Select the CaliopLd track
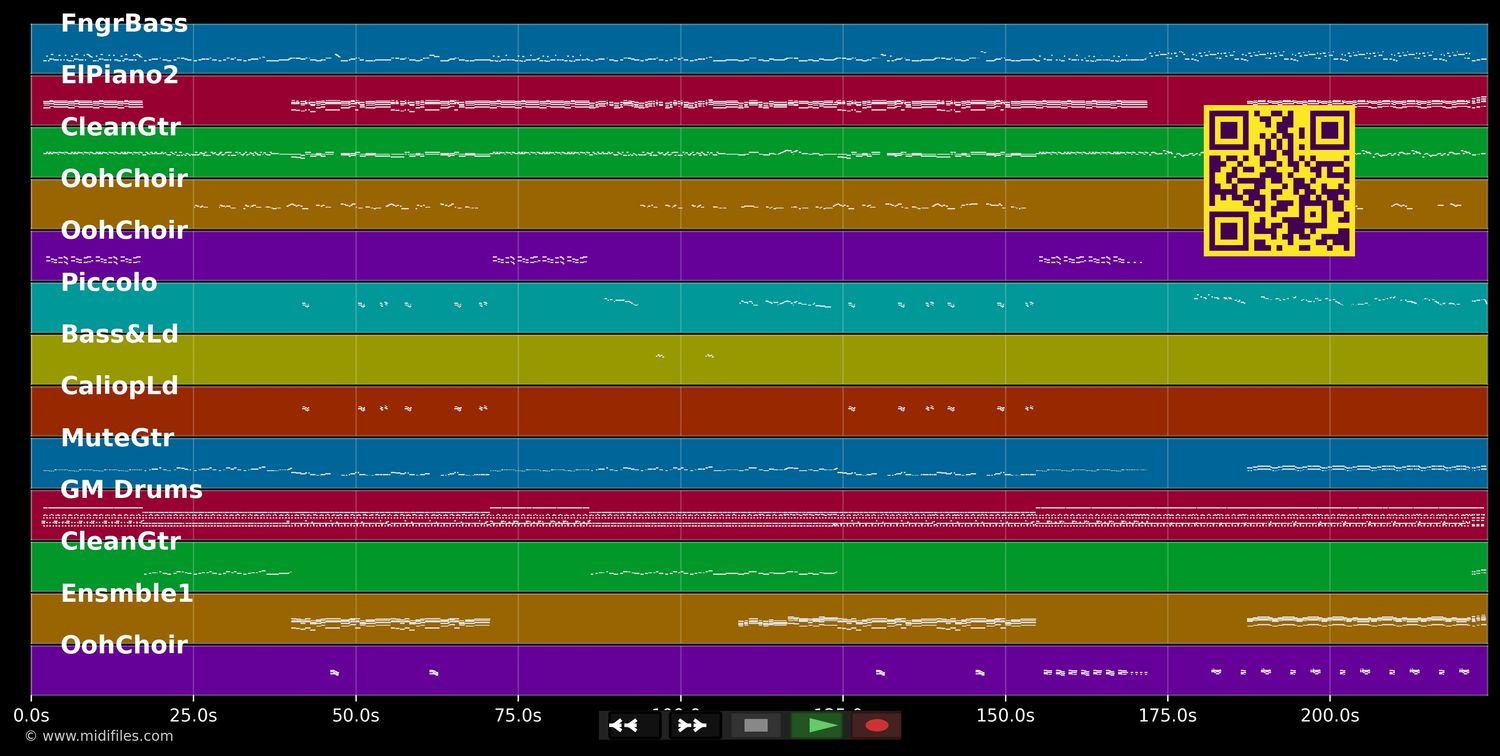This screenshot has width=1500, height=756. 119,385
